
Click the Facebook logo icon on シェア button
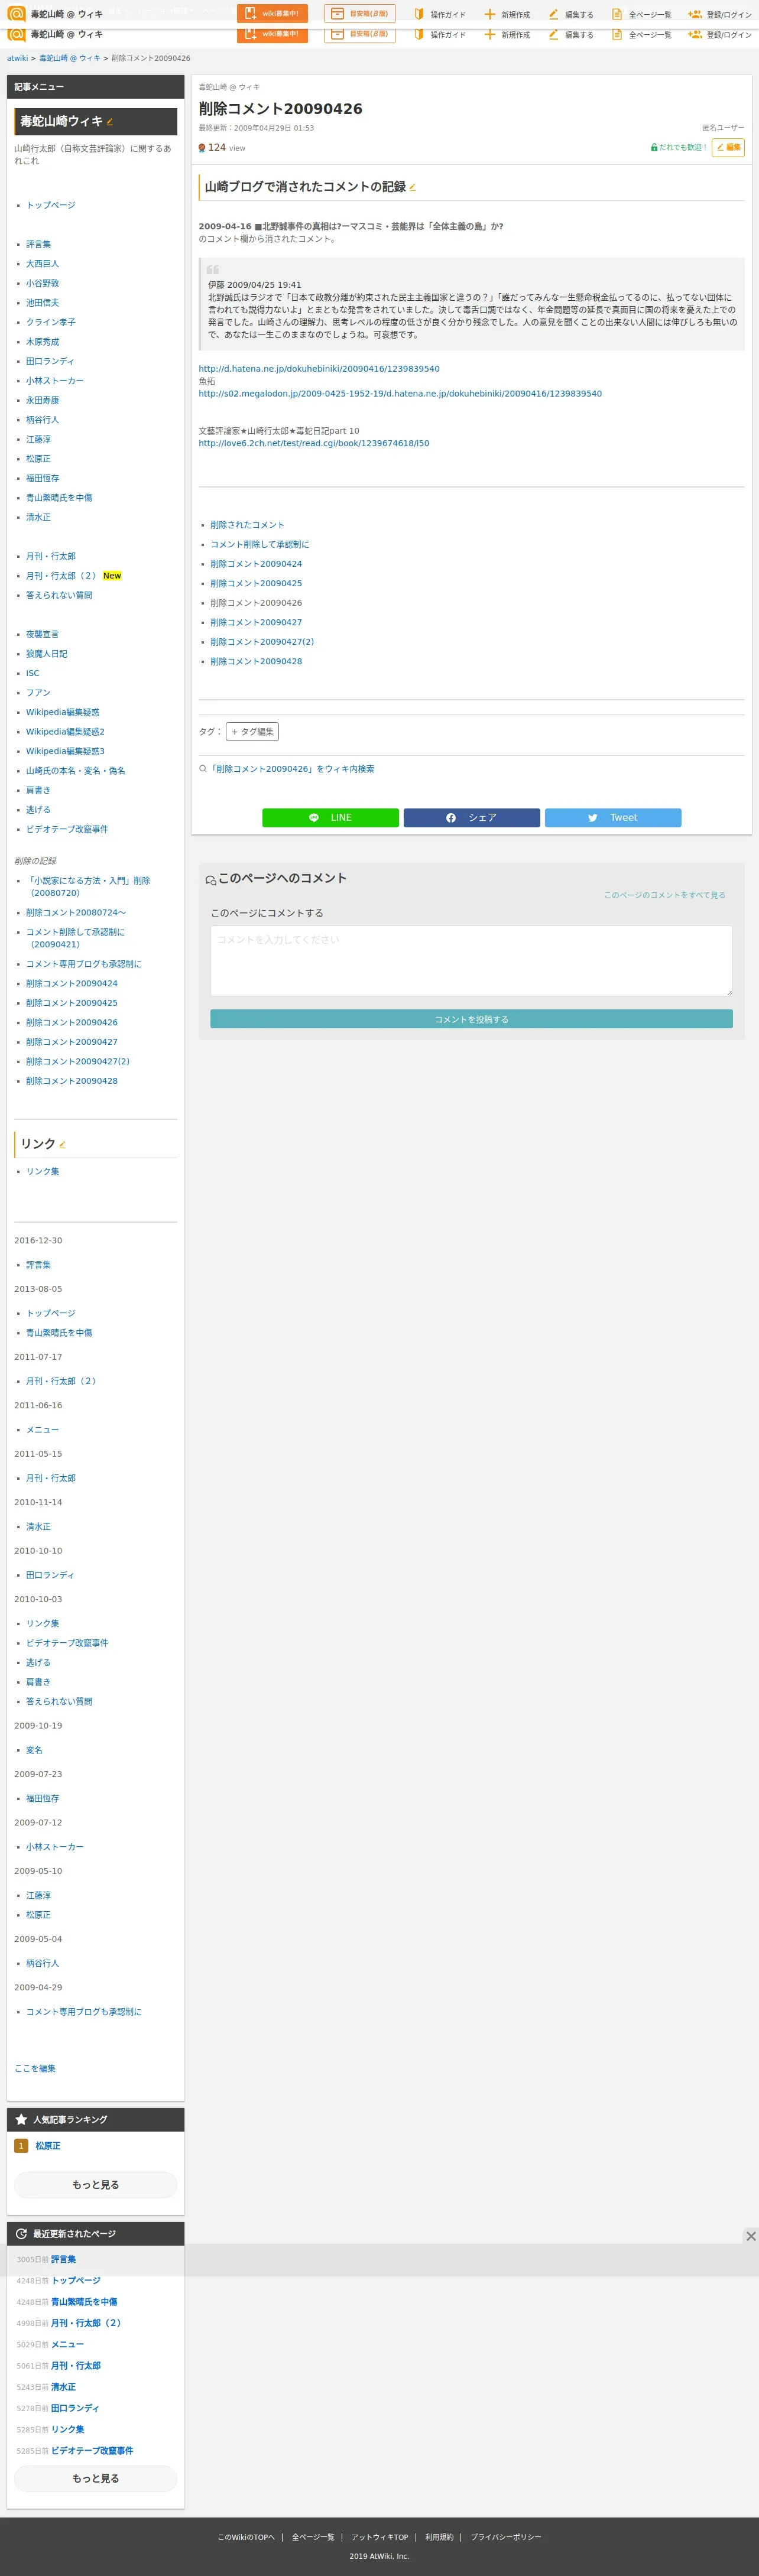coord(451,818)
